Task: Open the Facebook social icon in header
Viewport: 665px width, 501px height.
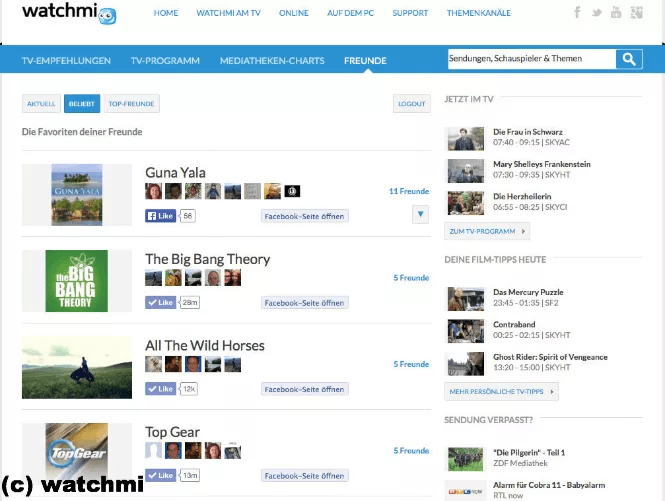Action: [x=577, y=12]
